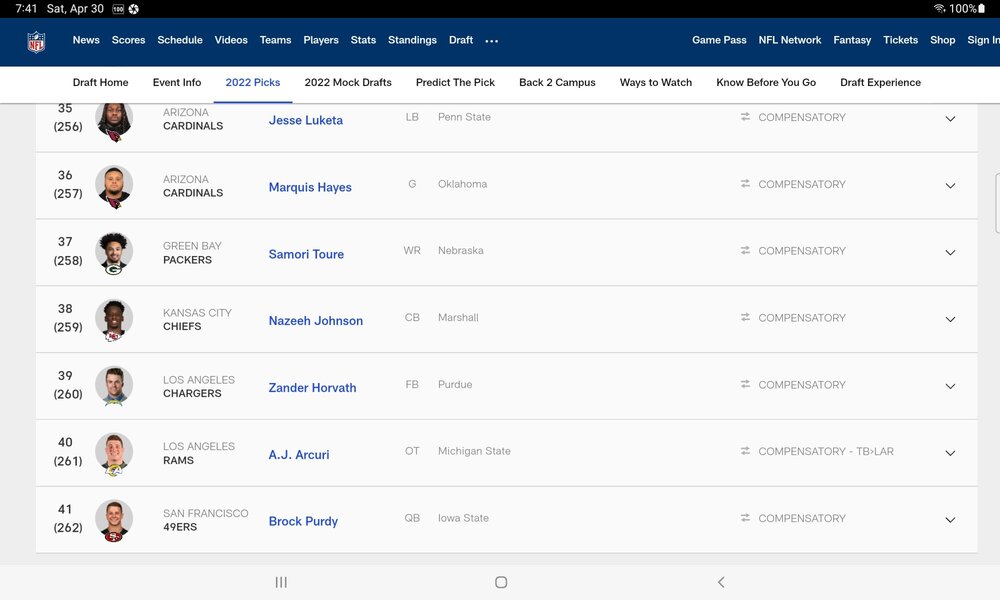
Task: Expand the Brock Purdy pick row
Action: tap(950, 520)
